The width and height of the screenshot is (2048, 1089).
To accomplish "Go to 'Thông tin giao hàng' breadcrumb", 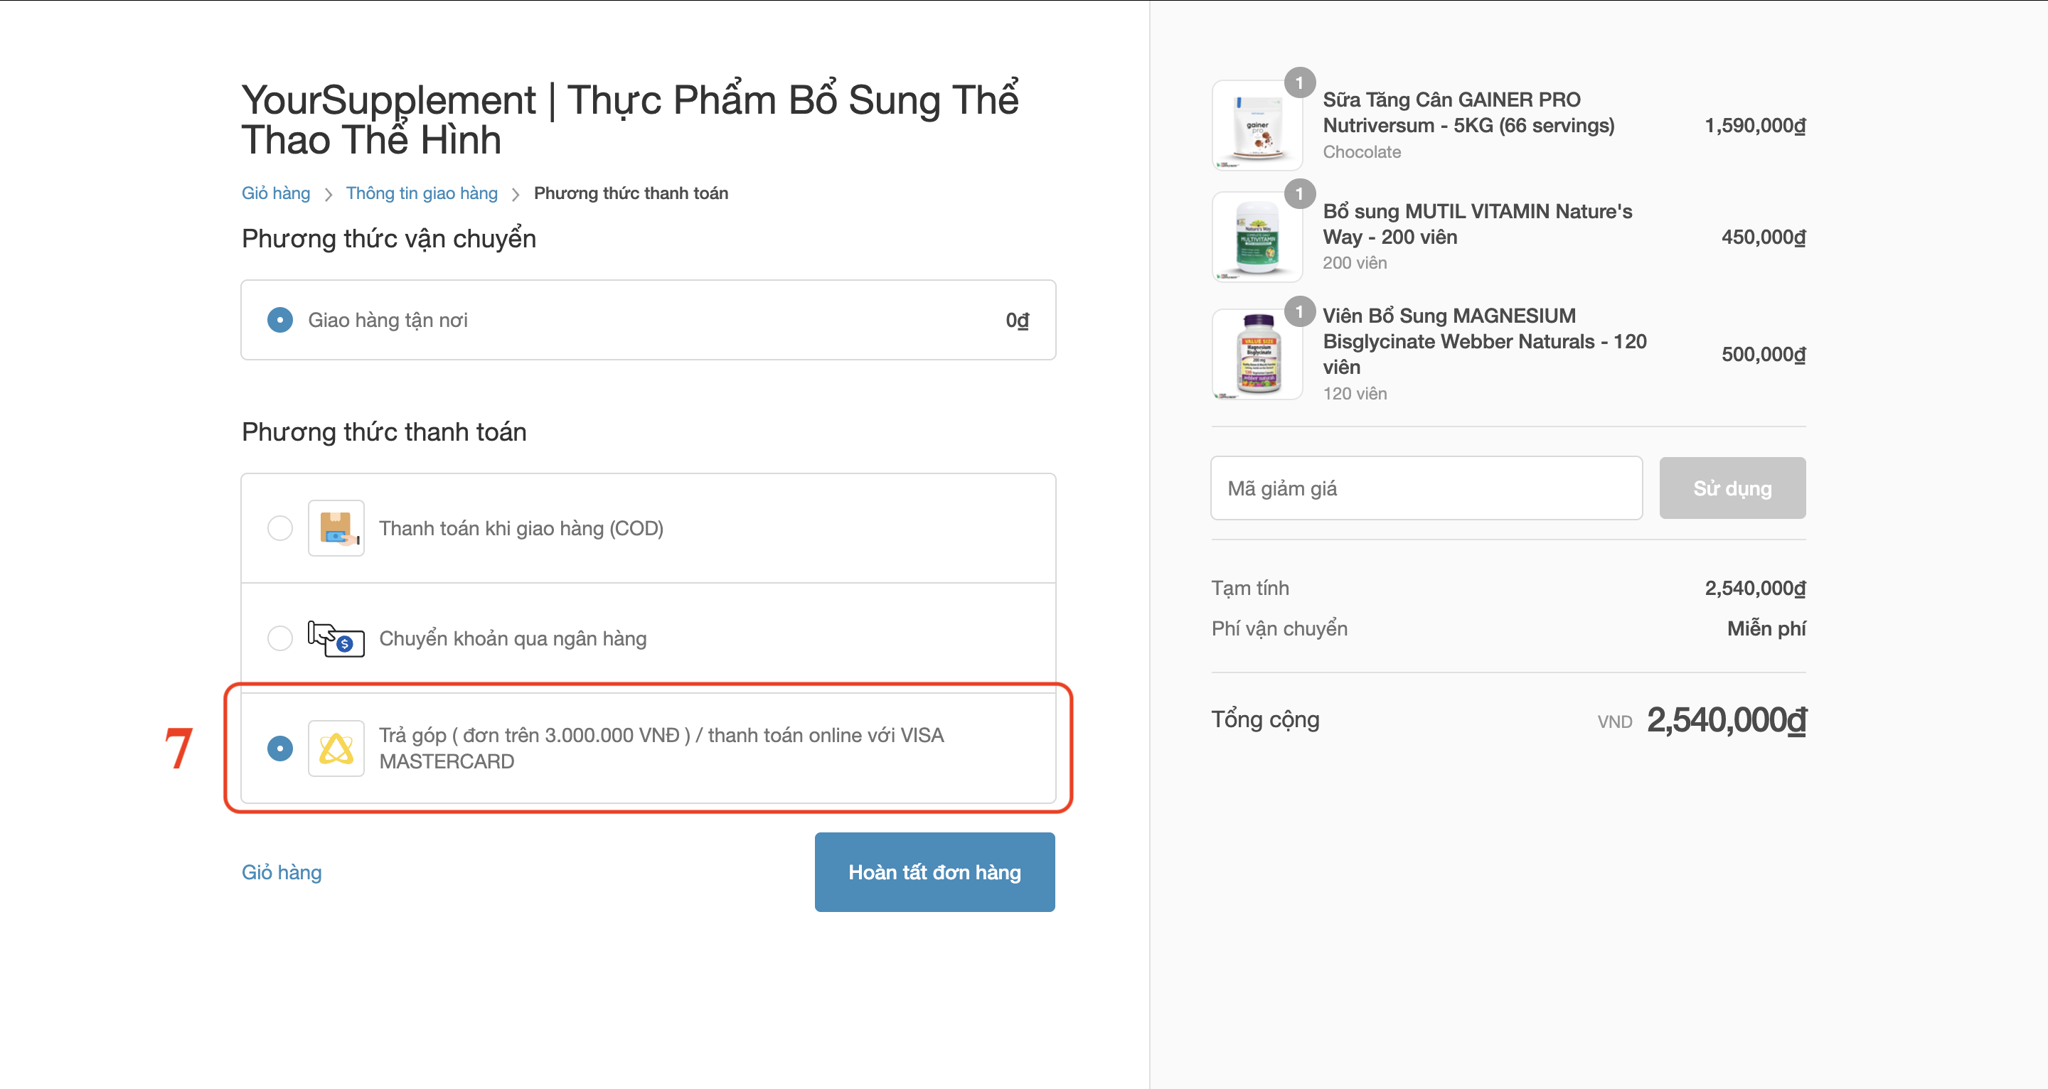I will pyautogui.click(x=422, y=193).
